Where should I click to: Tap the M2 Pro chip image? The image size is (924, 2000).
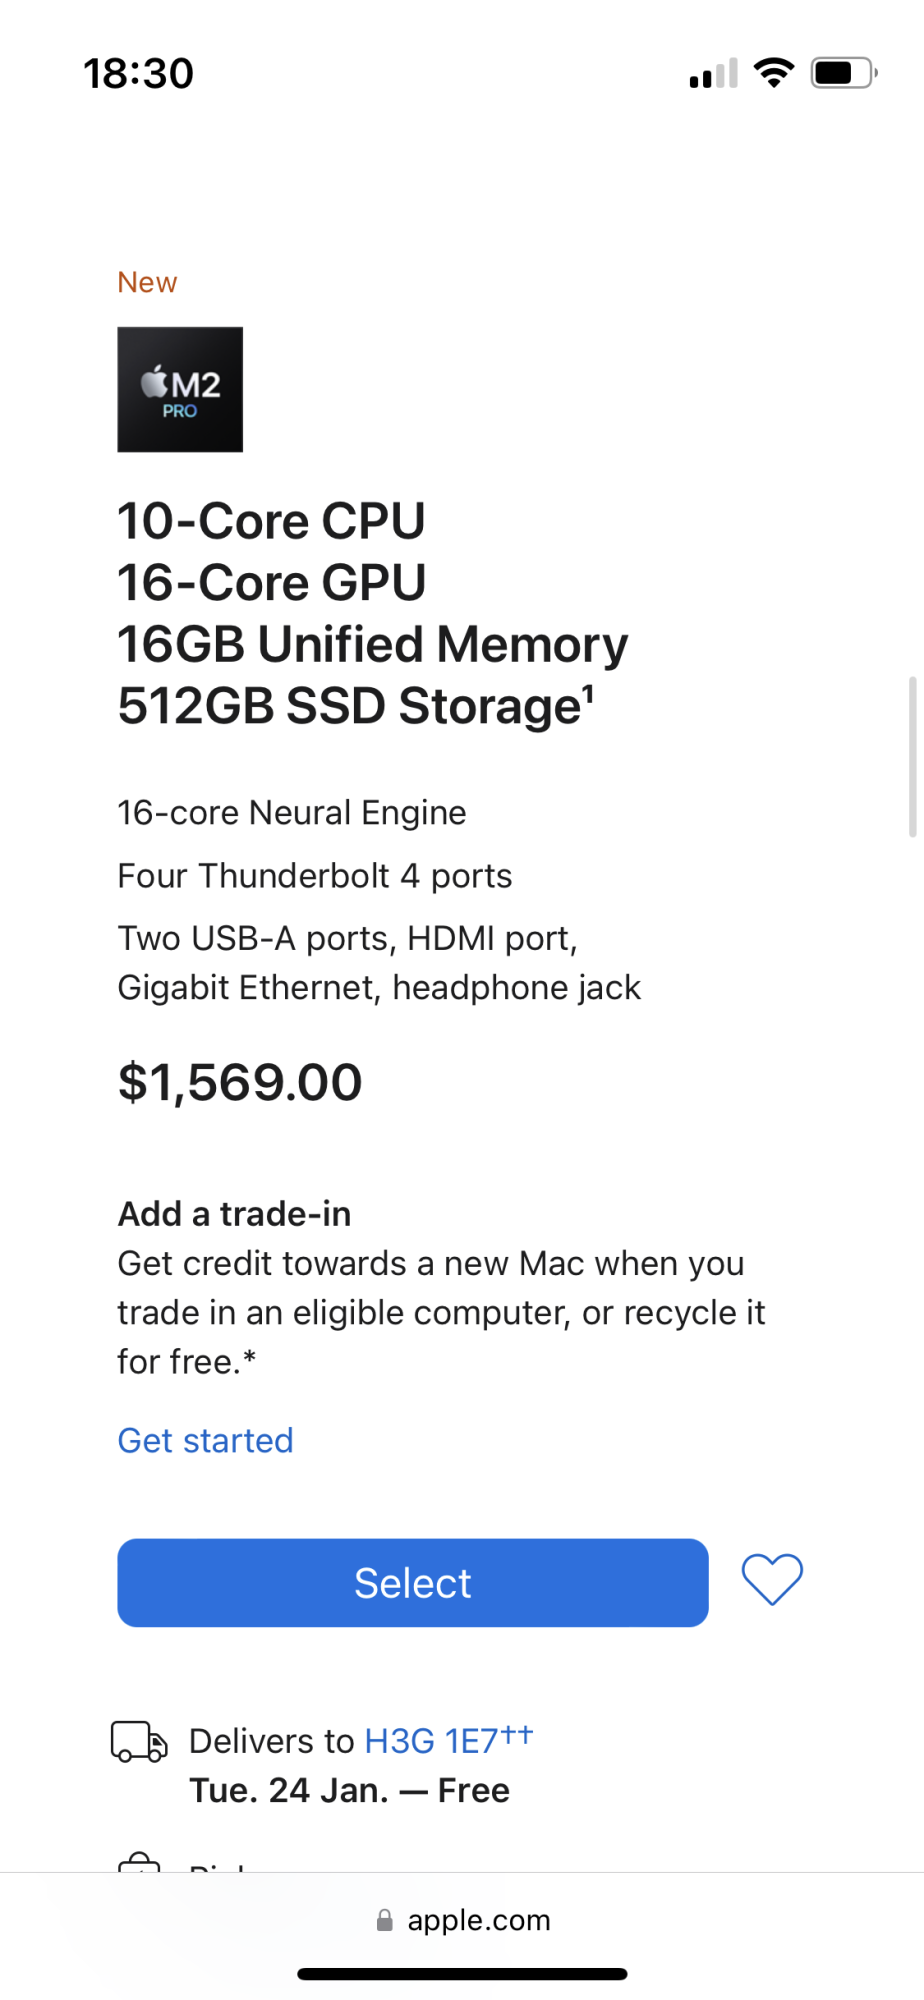click(x=180, y=389)
